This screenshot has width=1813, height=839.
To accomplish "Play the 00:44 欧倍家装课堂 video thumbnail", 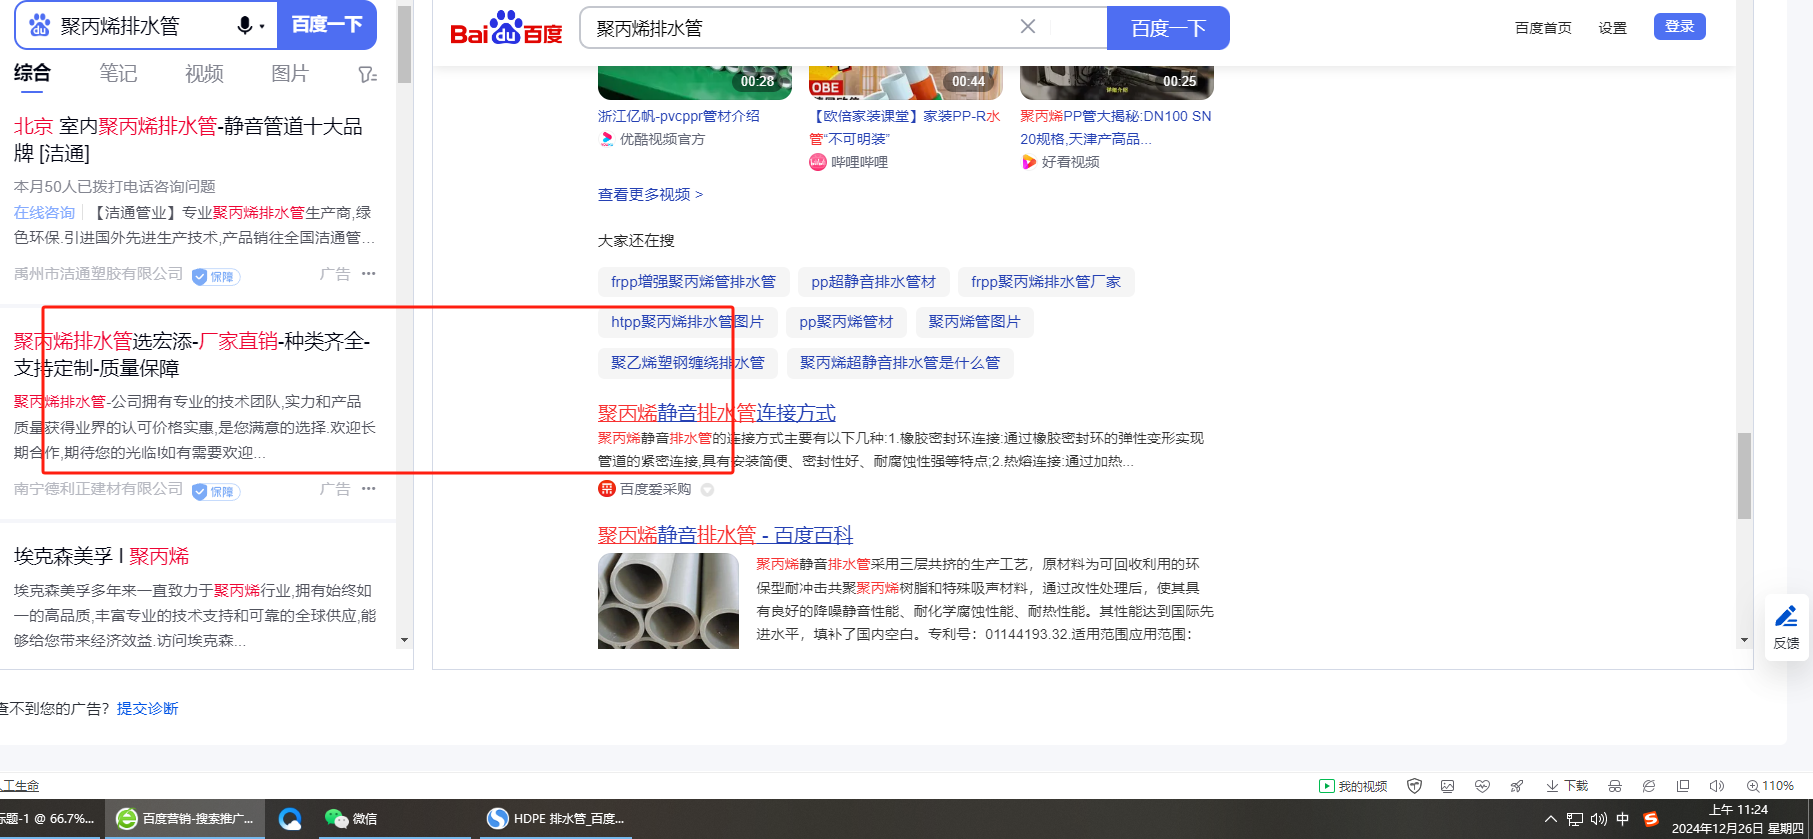I will click(905, 83).
